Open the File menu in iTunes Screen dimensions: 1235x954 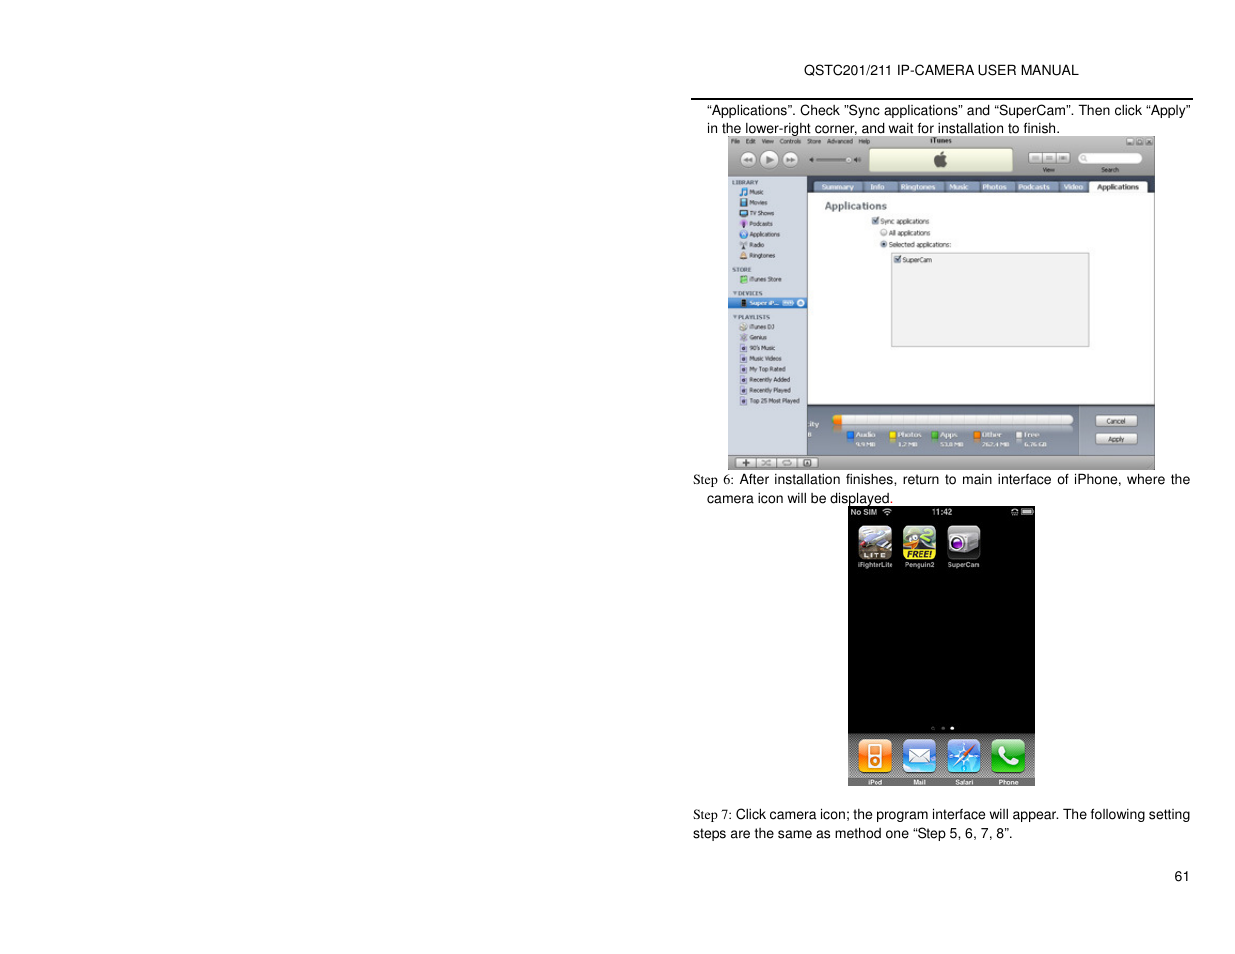pos(735,141)
